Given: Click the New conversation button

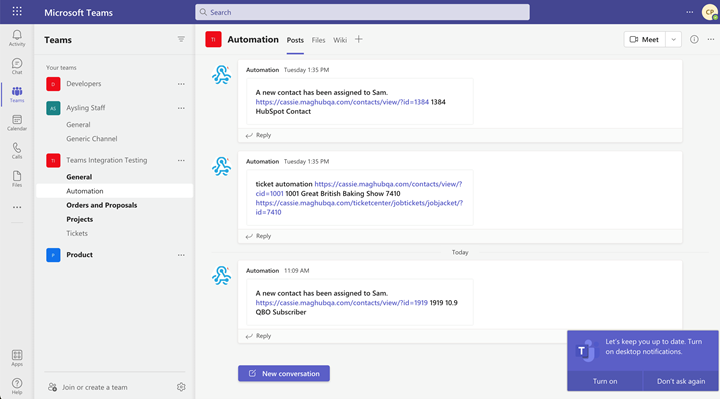Looking at the screenshot, I should [x=284, y=373].
